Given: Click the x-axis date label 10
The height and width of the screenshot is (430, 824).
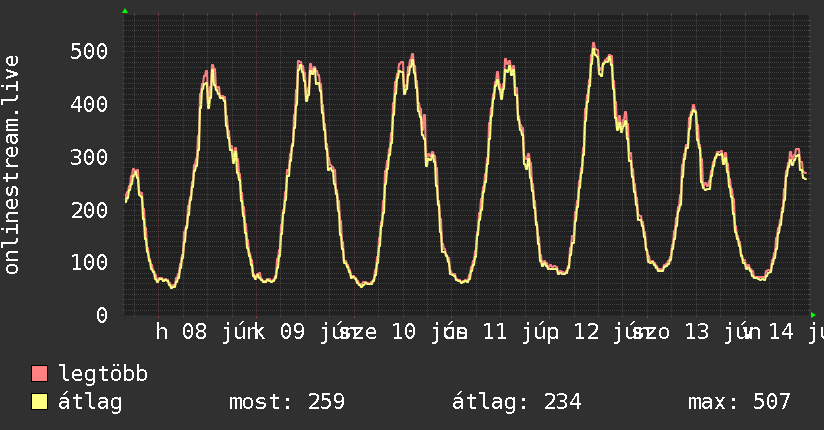Looking at the screenshot, I should point(404,332).
